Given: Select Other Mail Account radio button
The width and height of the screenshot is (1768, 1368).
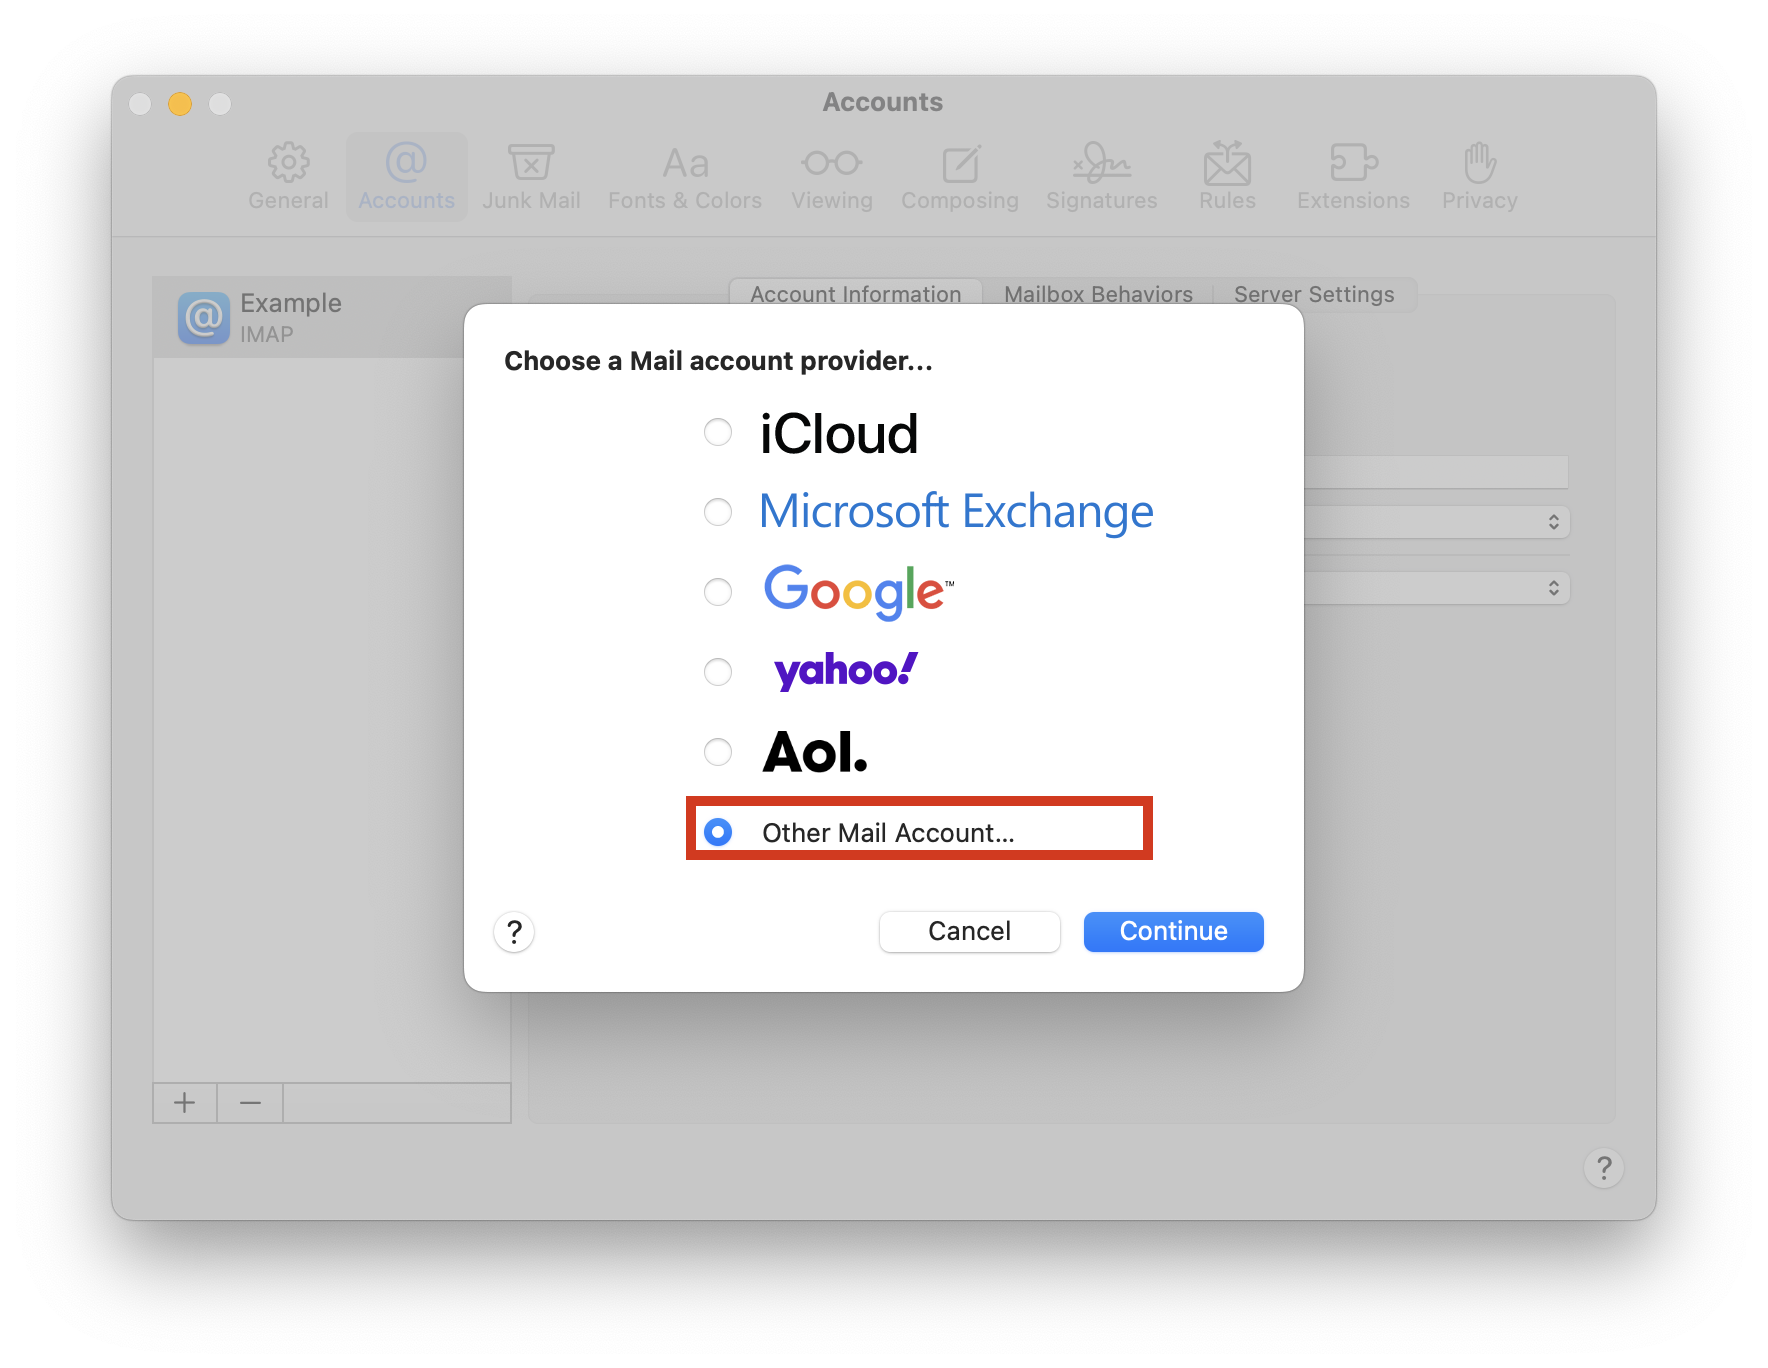Looking at the screenshot, I should pyautogui.click(x=718, y=832).
